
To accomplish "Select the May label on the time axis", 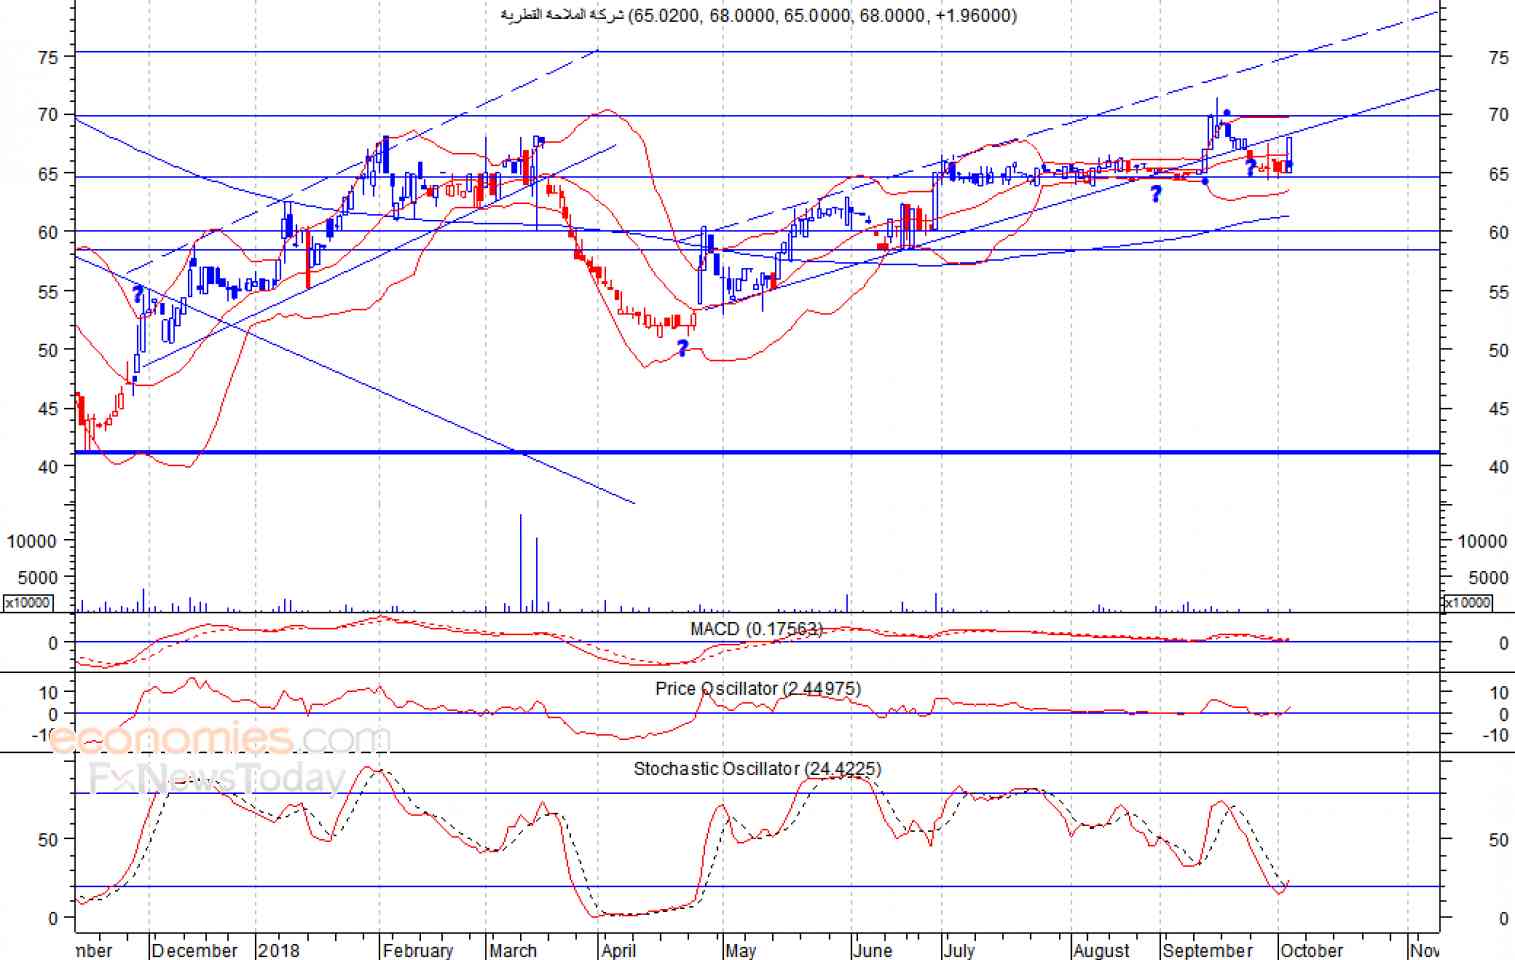I will [x=741, y=950].
